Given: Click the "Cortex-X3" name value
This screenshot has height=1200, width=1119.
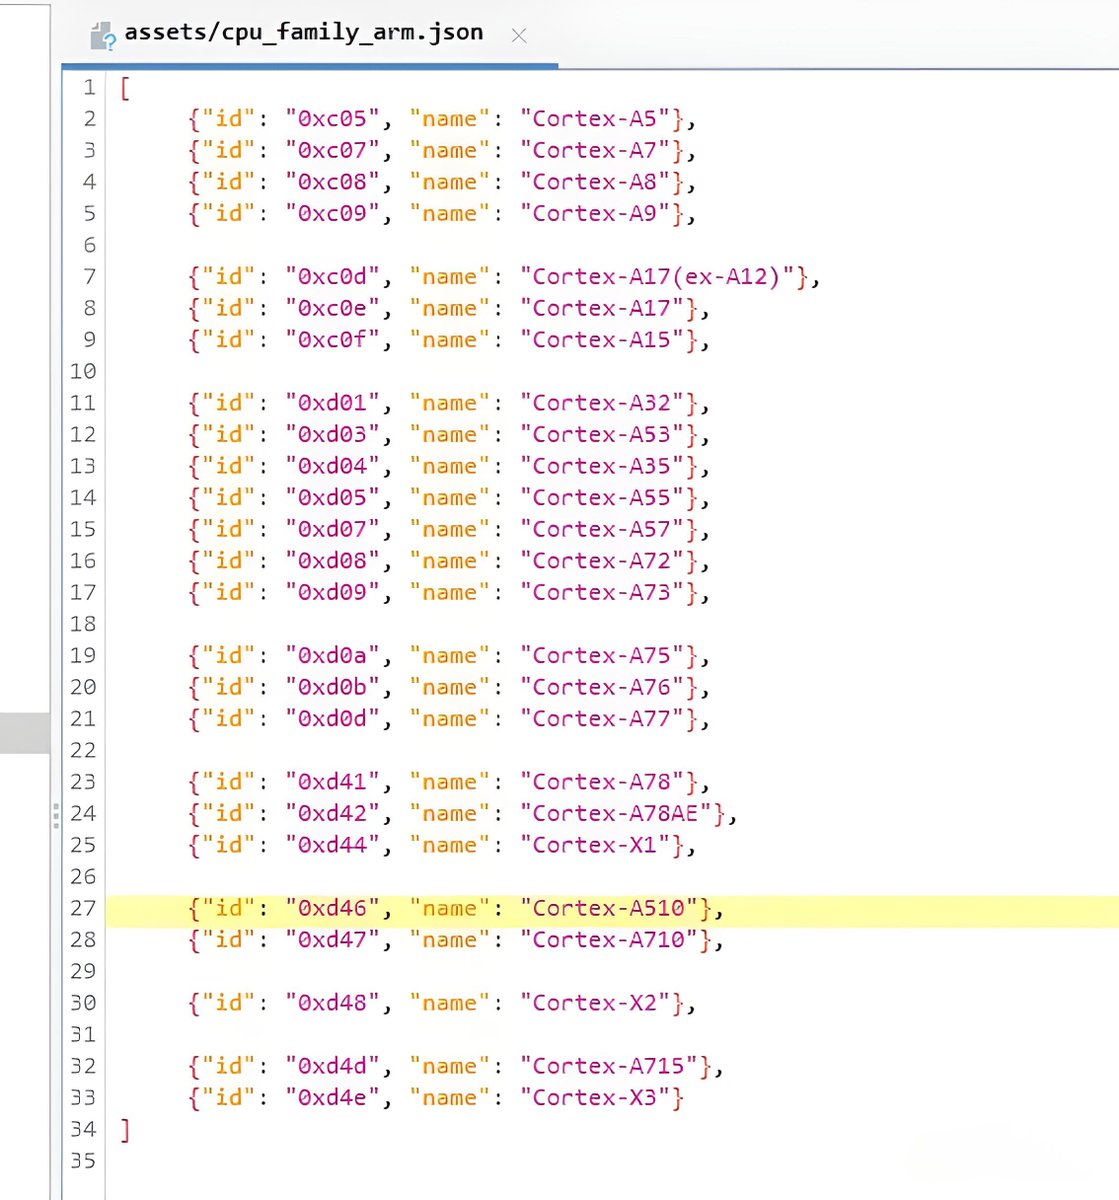Looking at the screenshot, I should [595, 1098].
